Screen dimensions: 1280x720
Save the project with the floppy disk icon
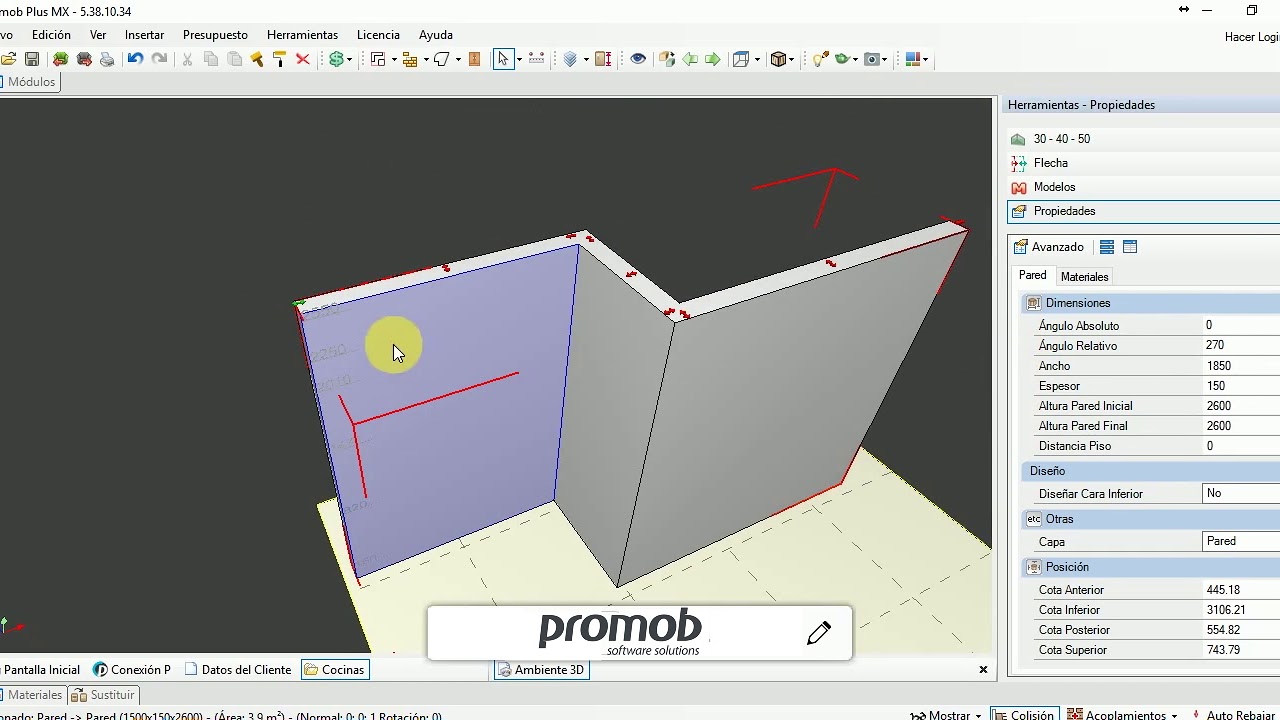(32, 60)
